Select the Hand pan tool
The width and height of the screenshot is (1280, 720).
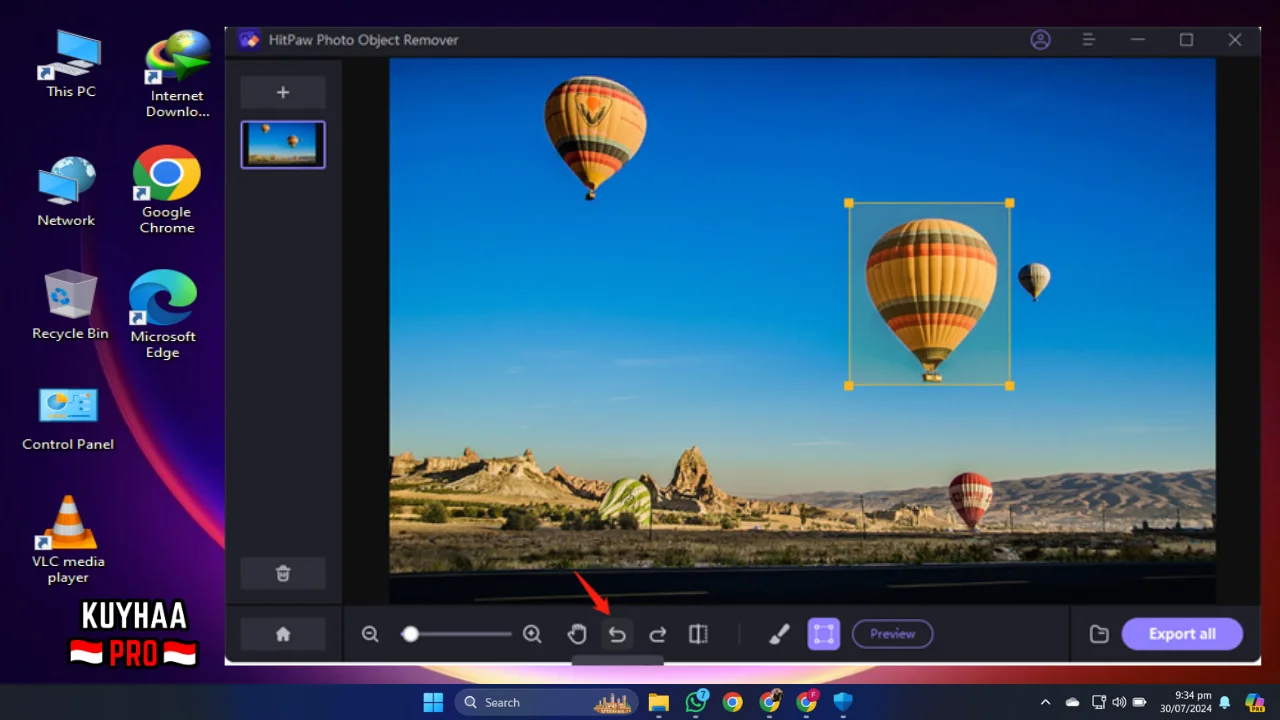point(577,634)
